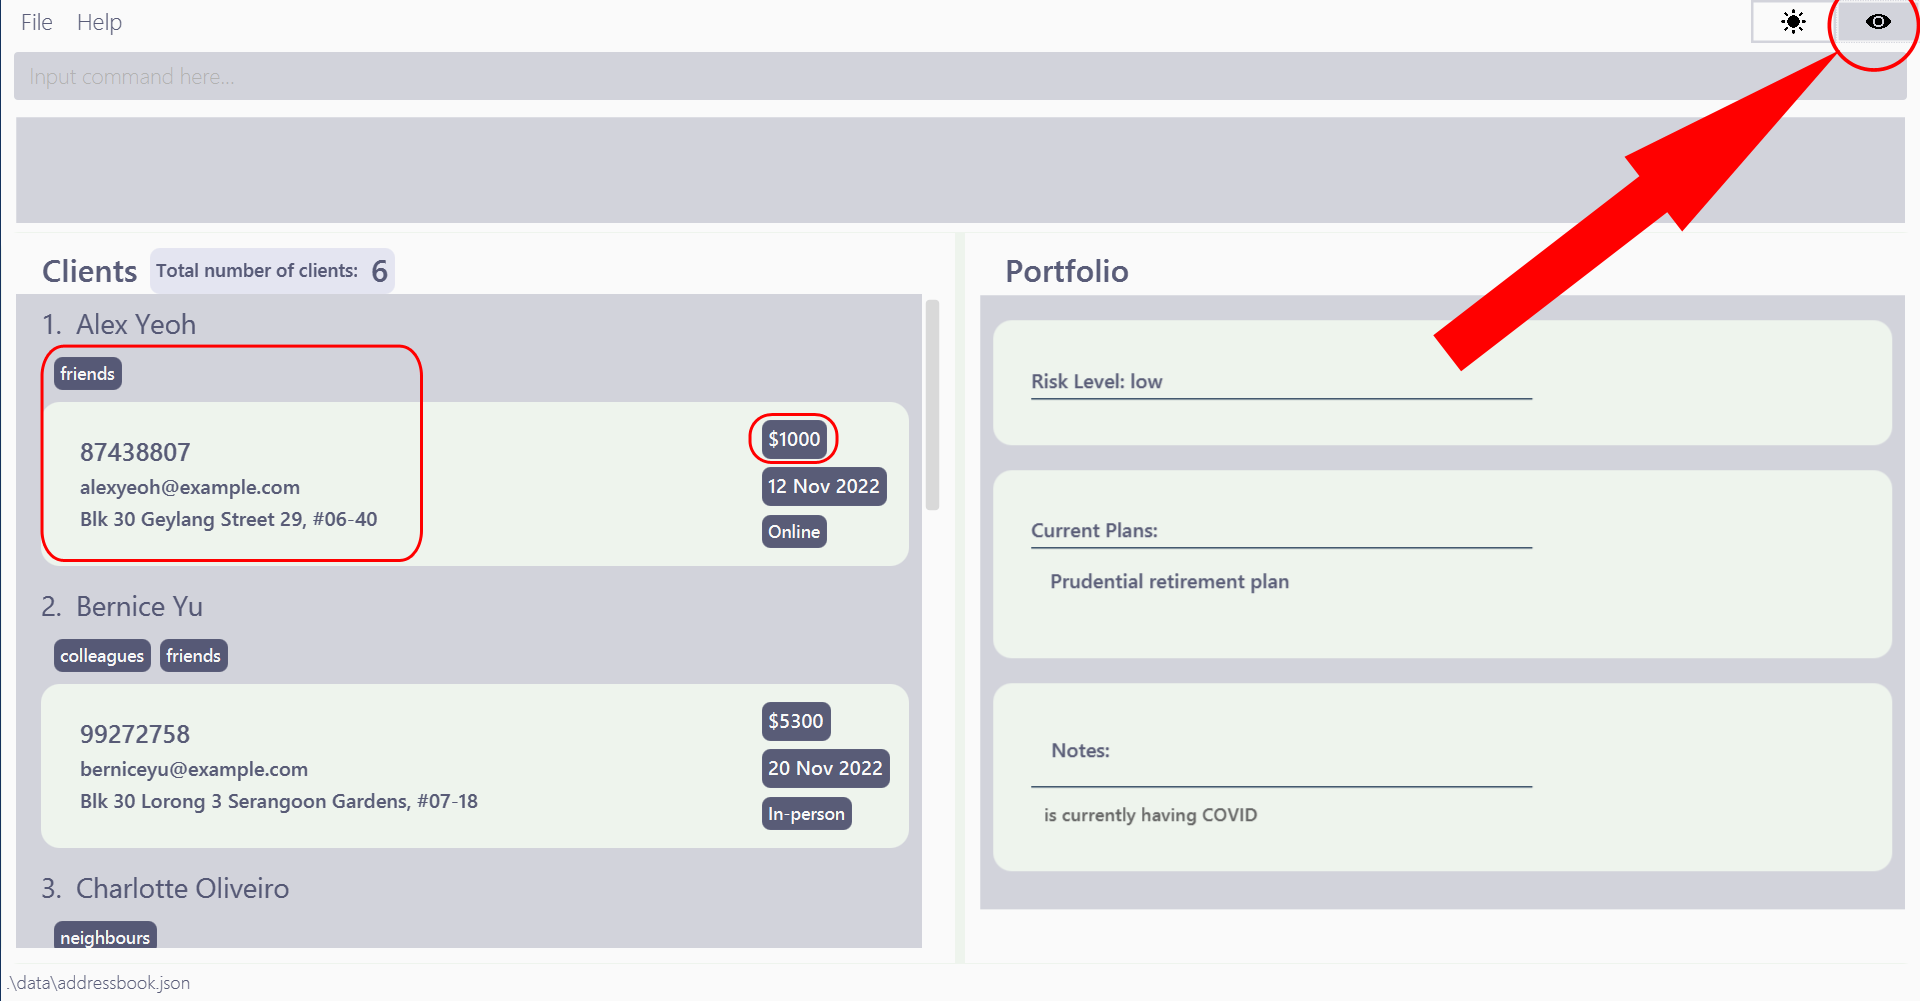
Task: Click the result display box below command input
Action: click(960, 170)
